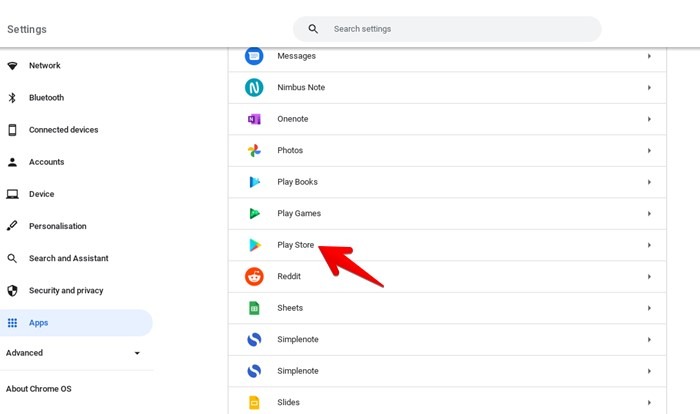Open About Chrome OS page
This screenshot has height=414, width=700.
[x=38, y=389]
